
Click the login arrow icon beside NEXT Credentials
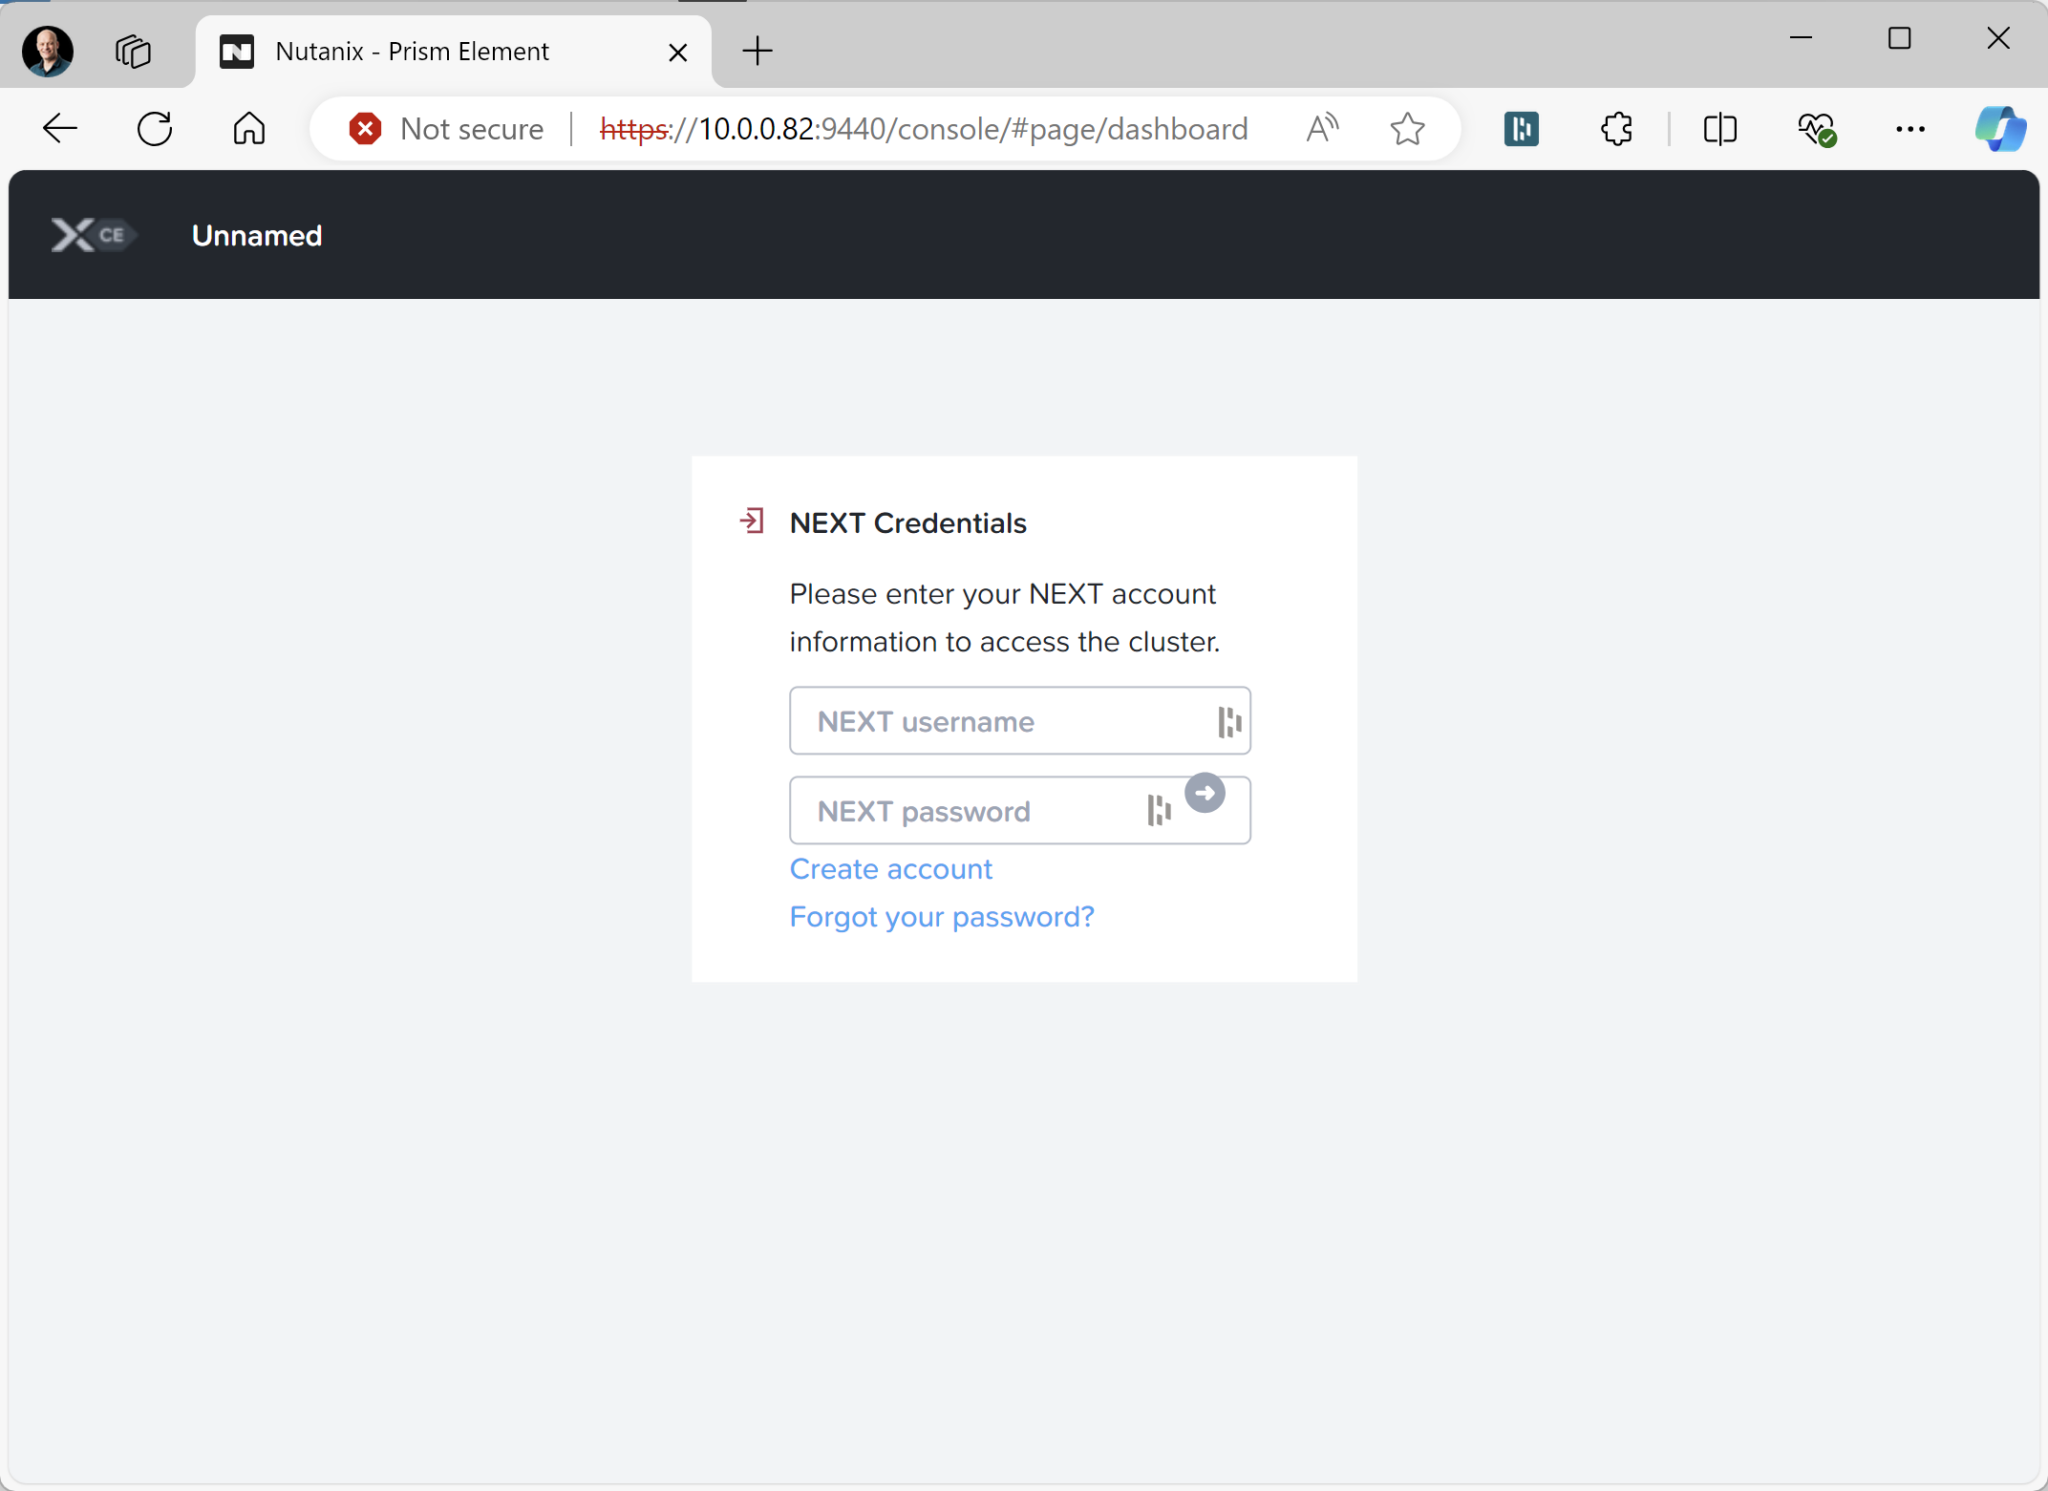753,521
